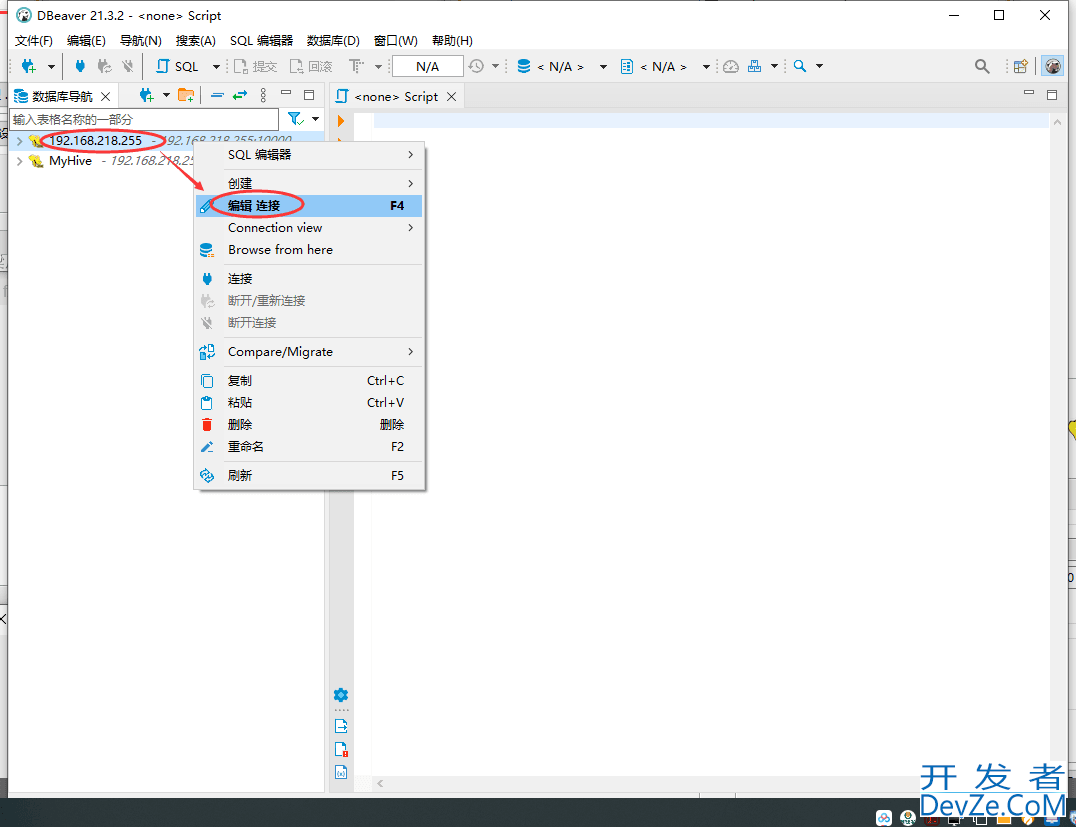Click the 回滚 rollback button

[311, 67]
